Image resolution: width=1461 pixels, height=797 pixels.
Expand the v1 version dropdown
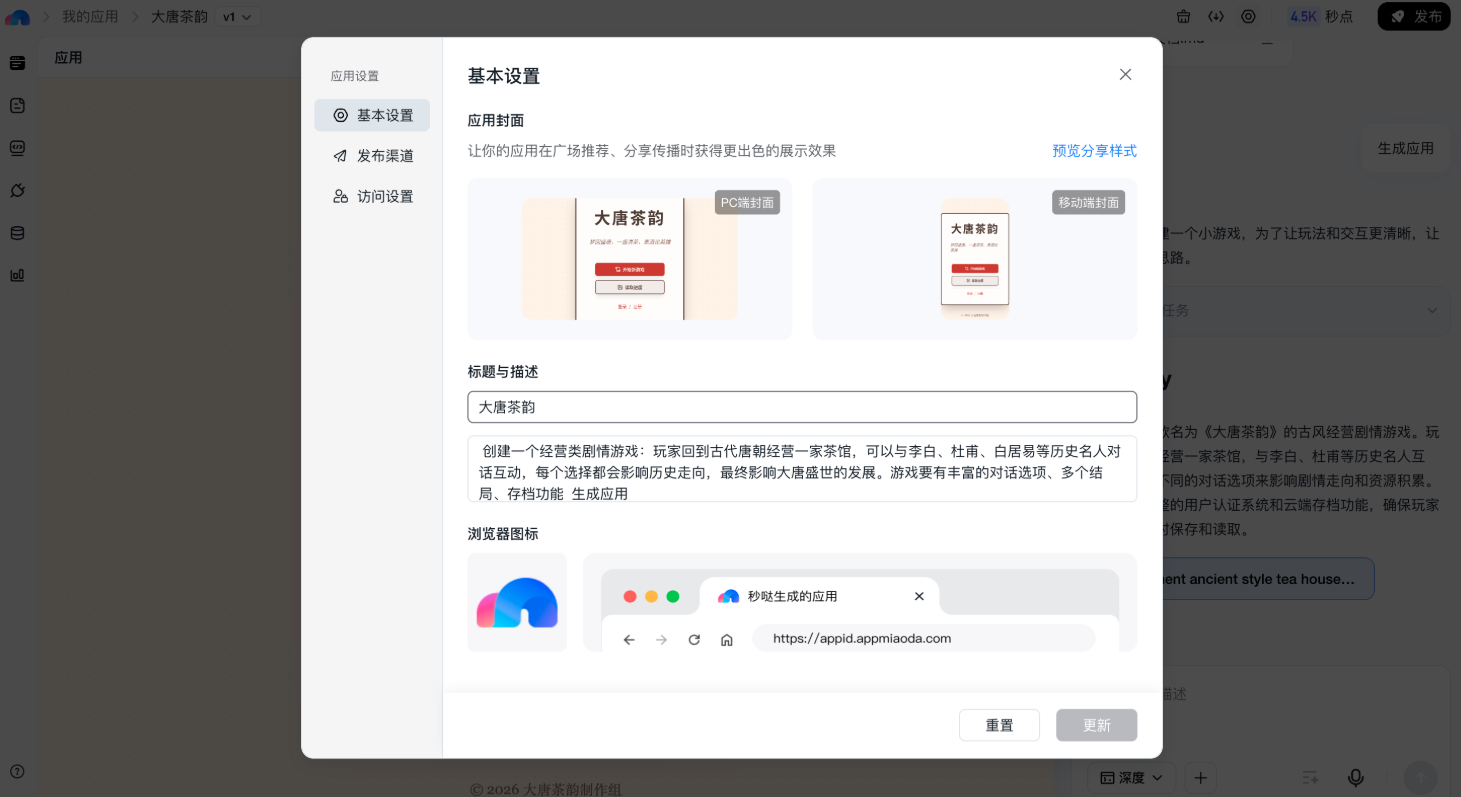237,16
